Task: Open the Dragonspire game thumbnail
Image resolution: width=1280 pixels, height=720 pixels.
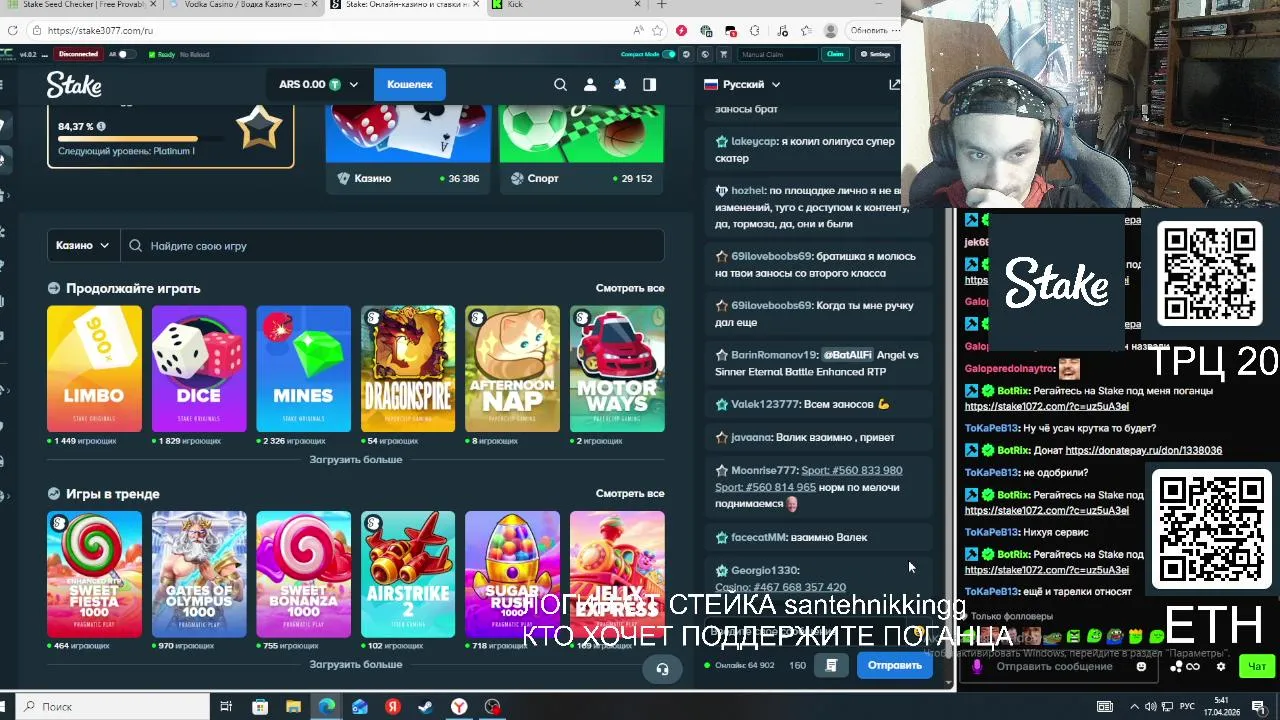Action: point(408,369)
